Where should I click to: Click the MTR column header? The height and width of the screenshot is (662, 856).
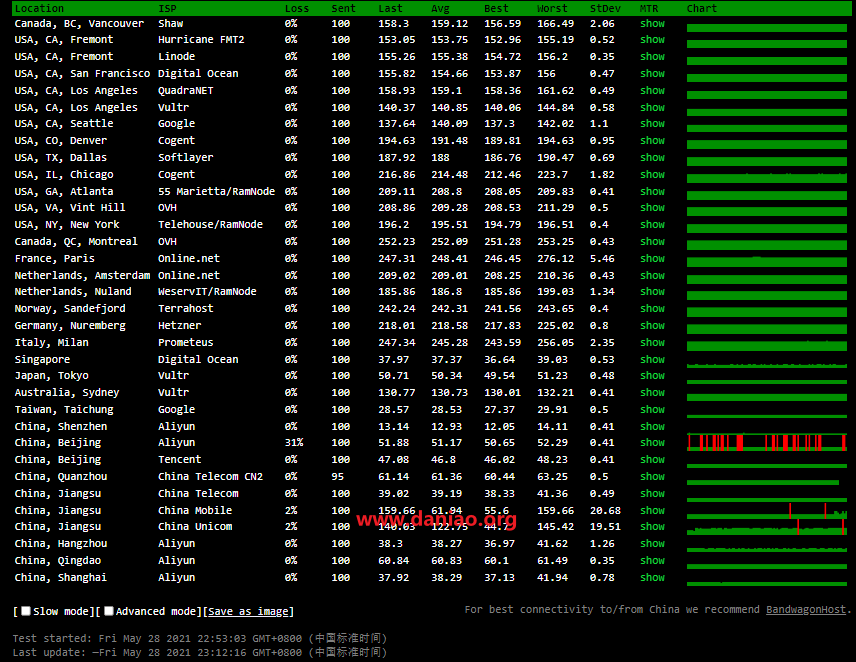pyautogui.click(x=649, y=8)
